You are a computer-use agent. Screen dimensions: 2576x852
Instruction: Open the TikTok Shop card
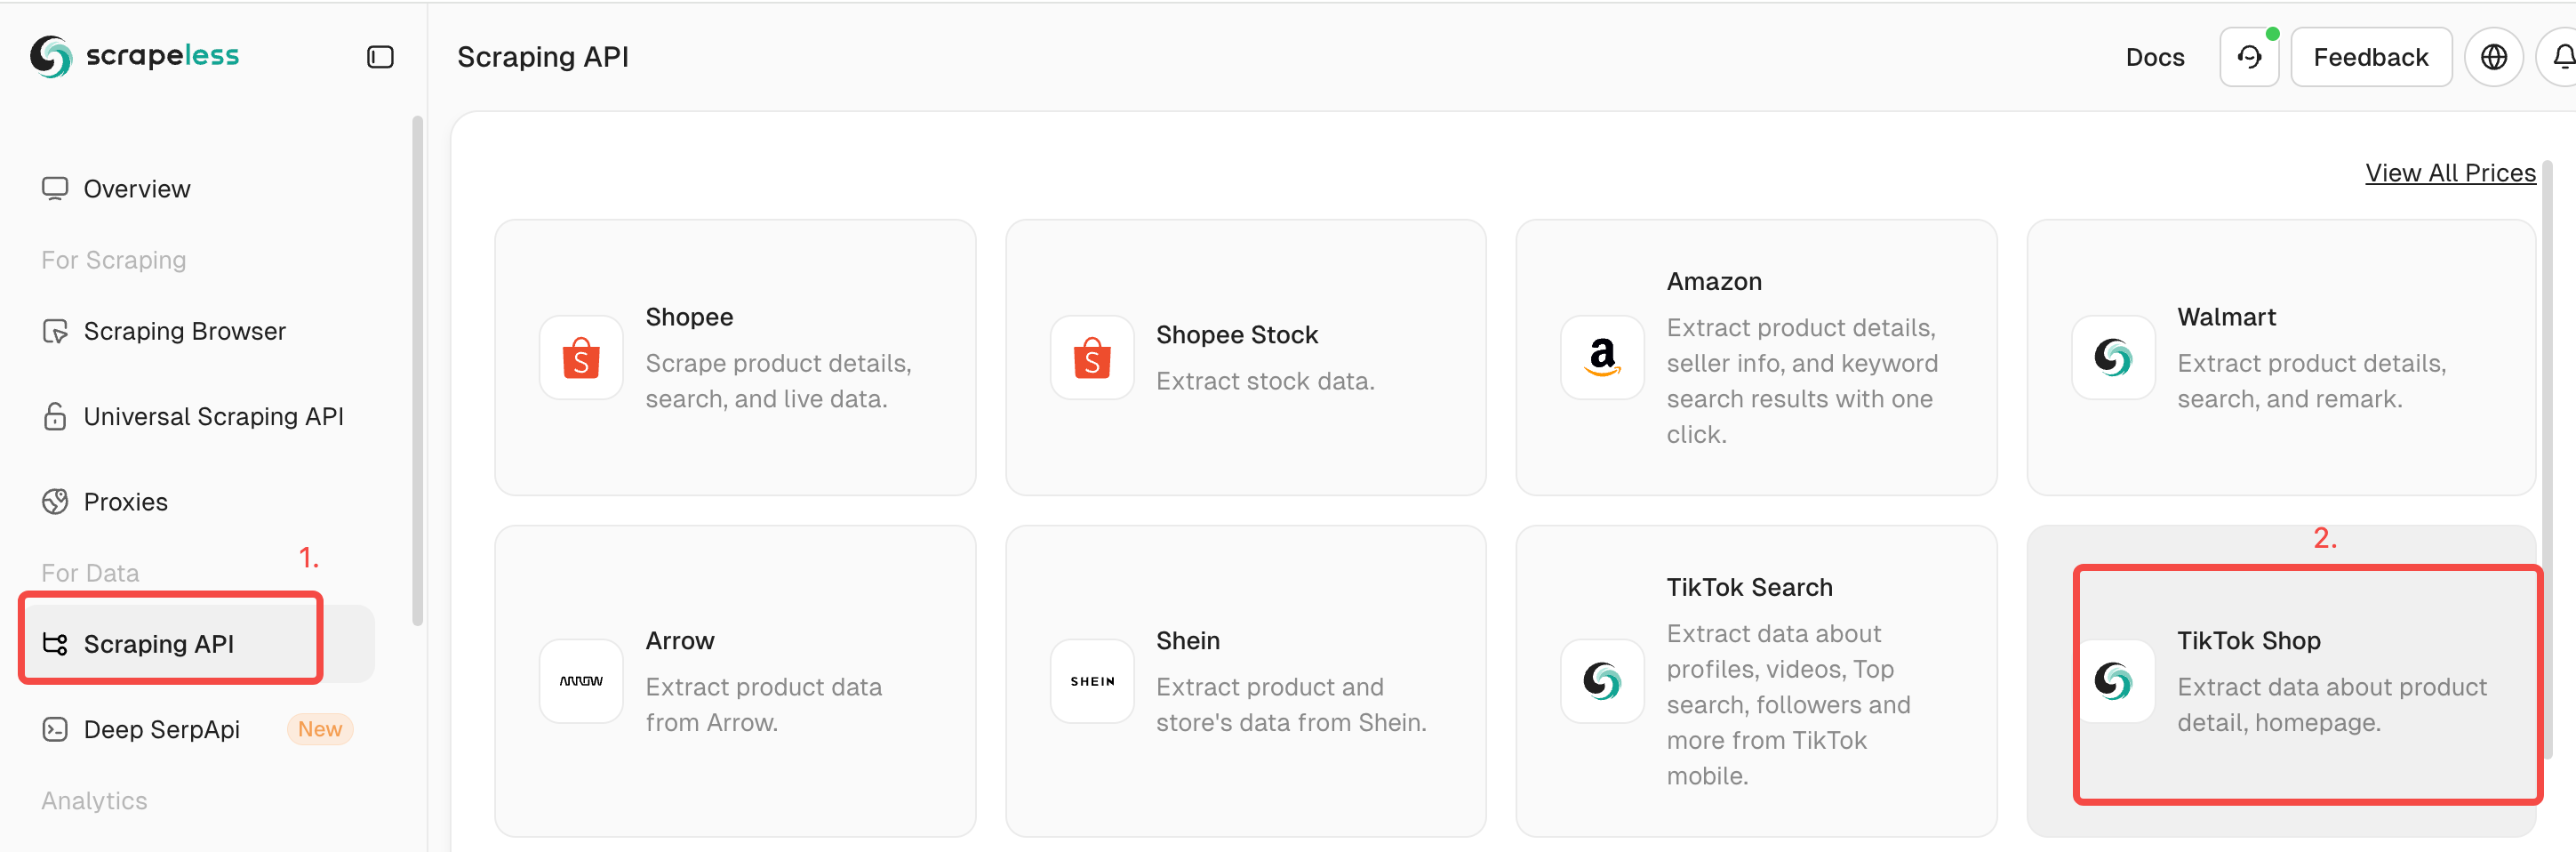point(2280,681)
